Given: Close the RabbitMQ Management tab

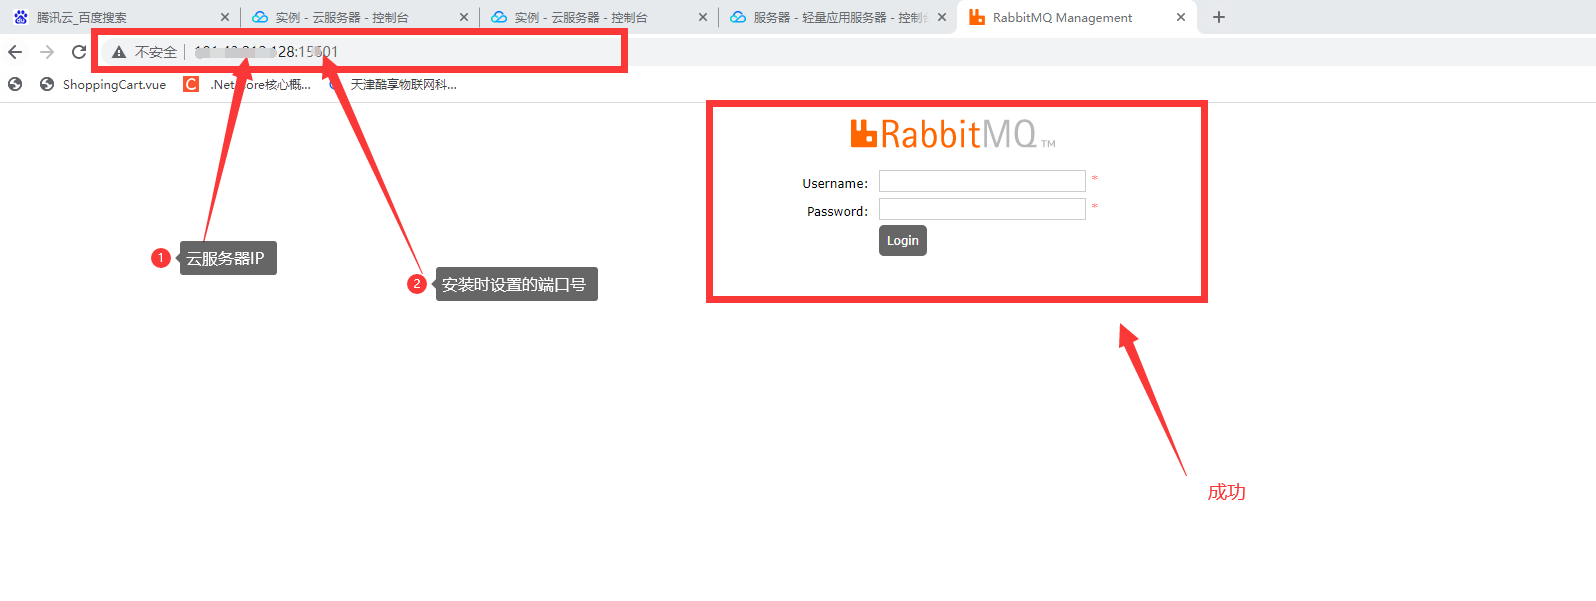Looking at the screenshot, I should tap(1180, 17).
